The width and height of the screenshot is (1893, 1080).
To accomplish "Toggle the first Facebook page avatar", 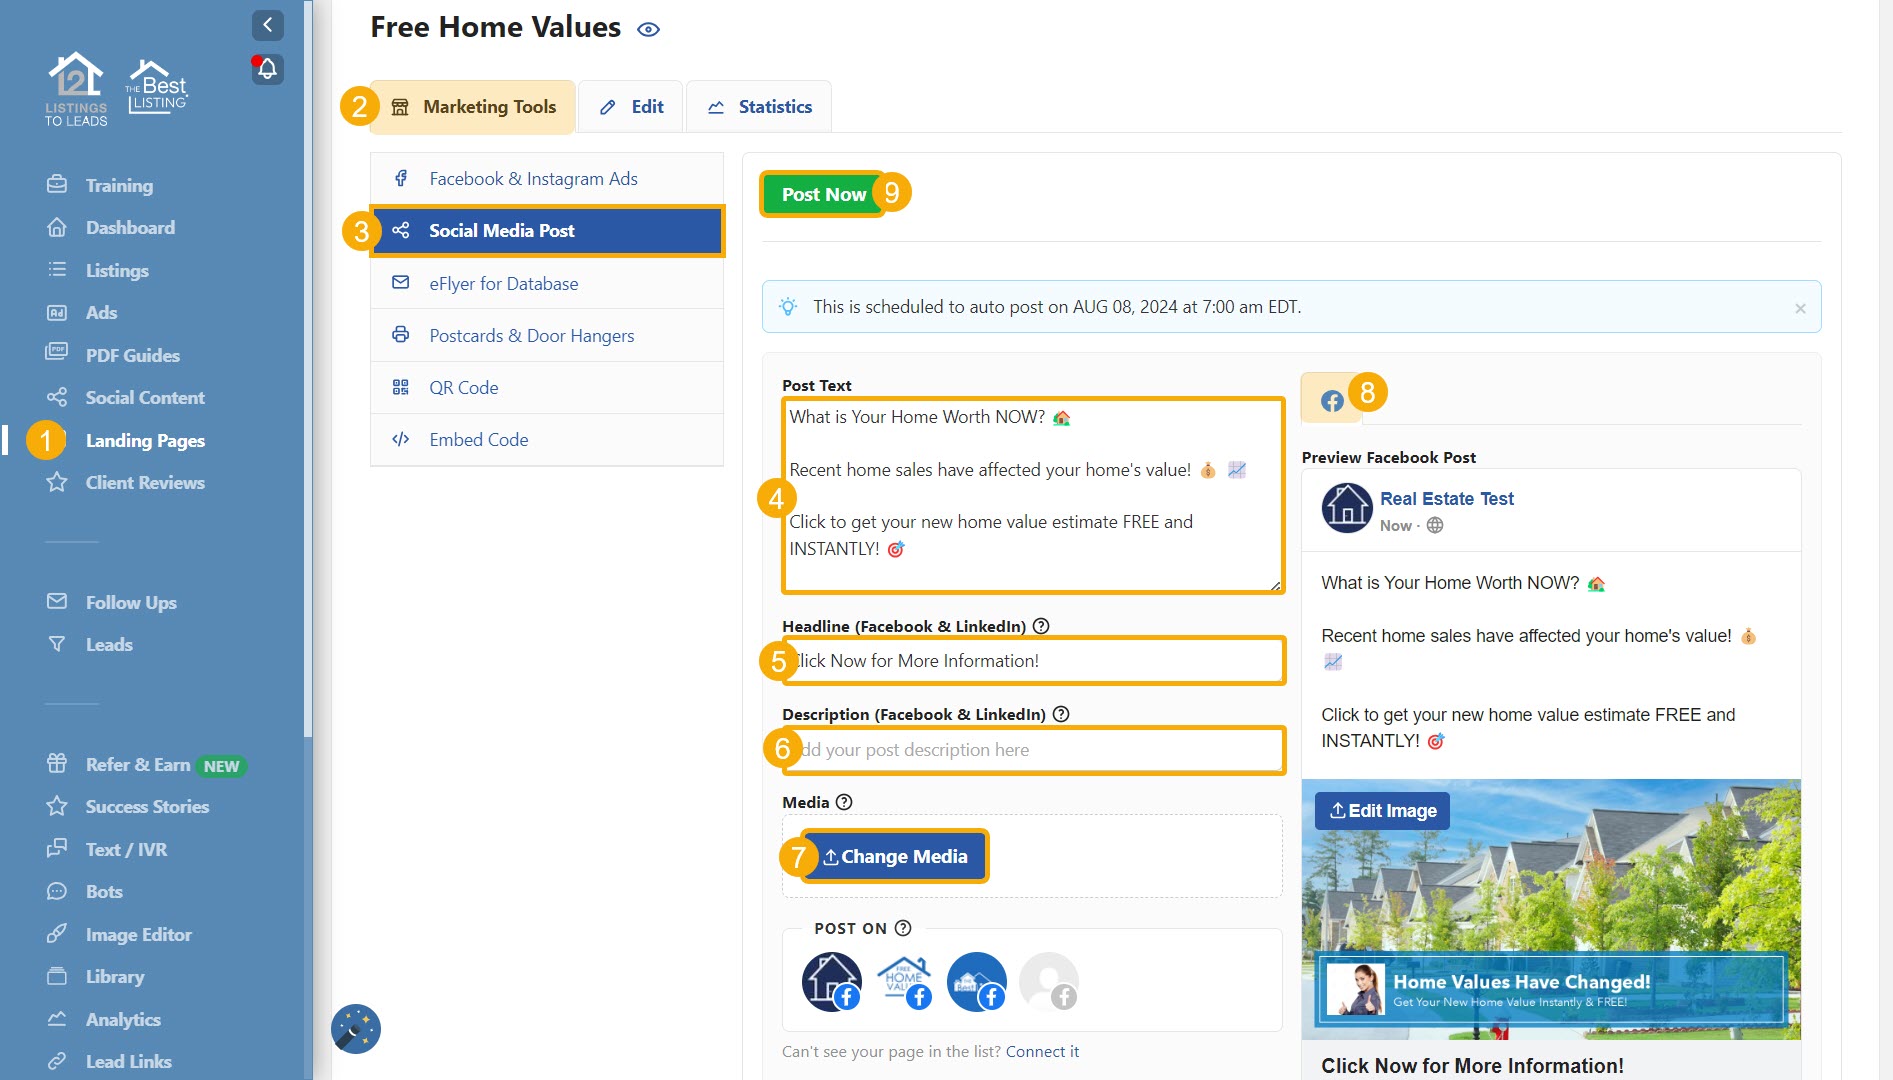I will (832, 981).
